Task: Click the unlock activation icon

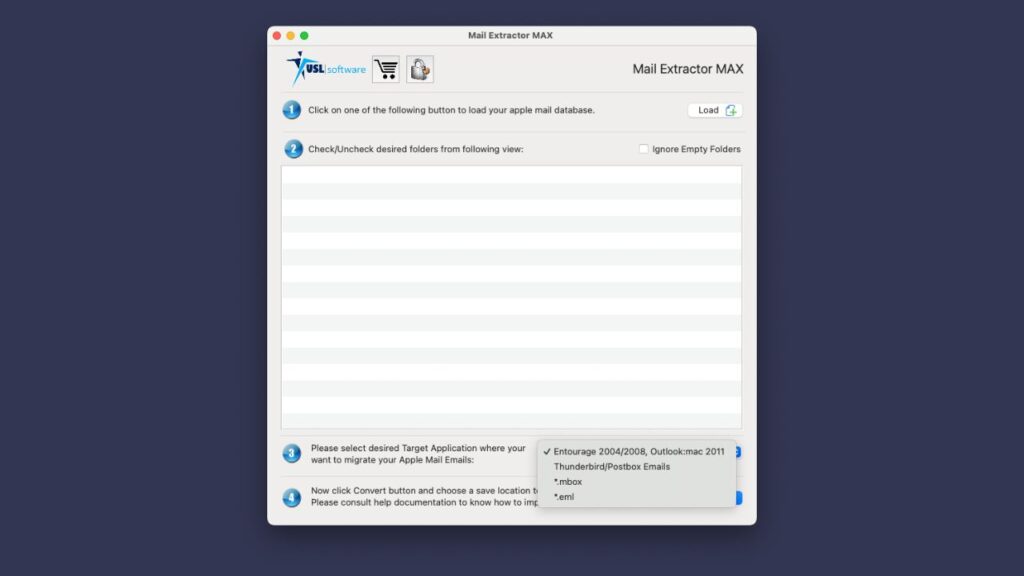Action: tap(418, 69)
